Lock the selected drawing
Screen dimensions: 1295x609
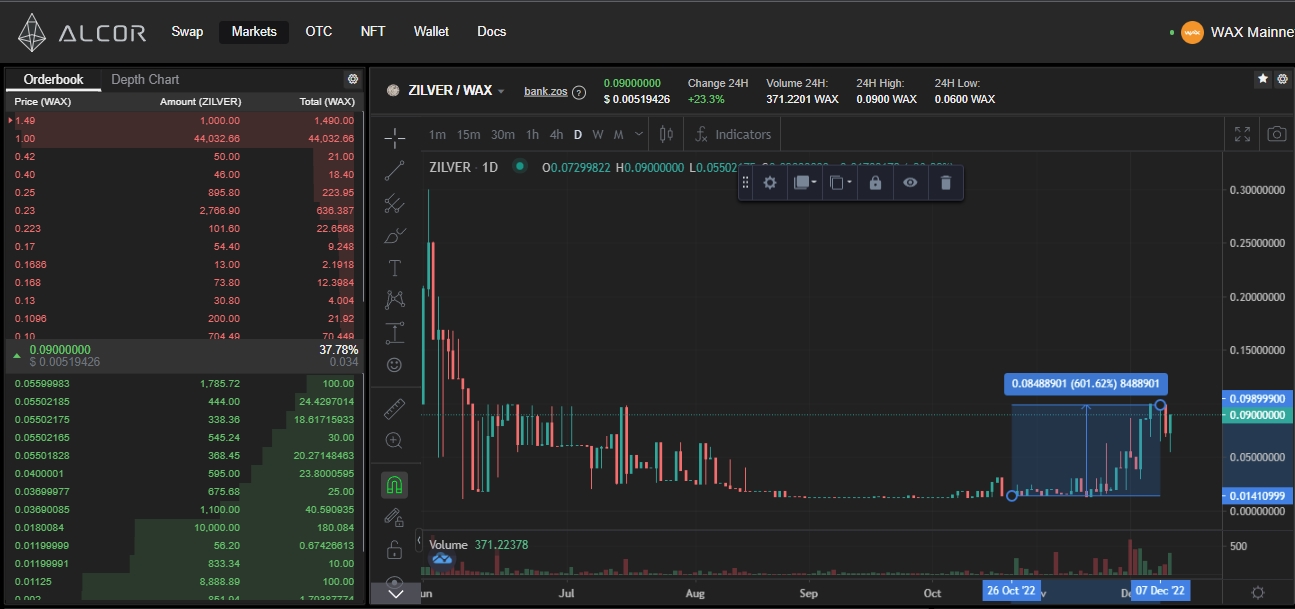[x=875, y=183]
